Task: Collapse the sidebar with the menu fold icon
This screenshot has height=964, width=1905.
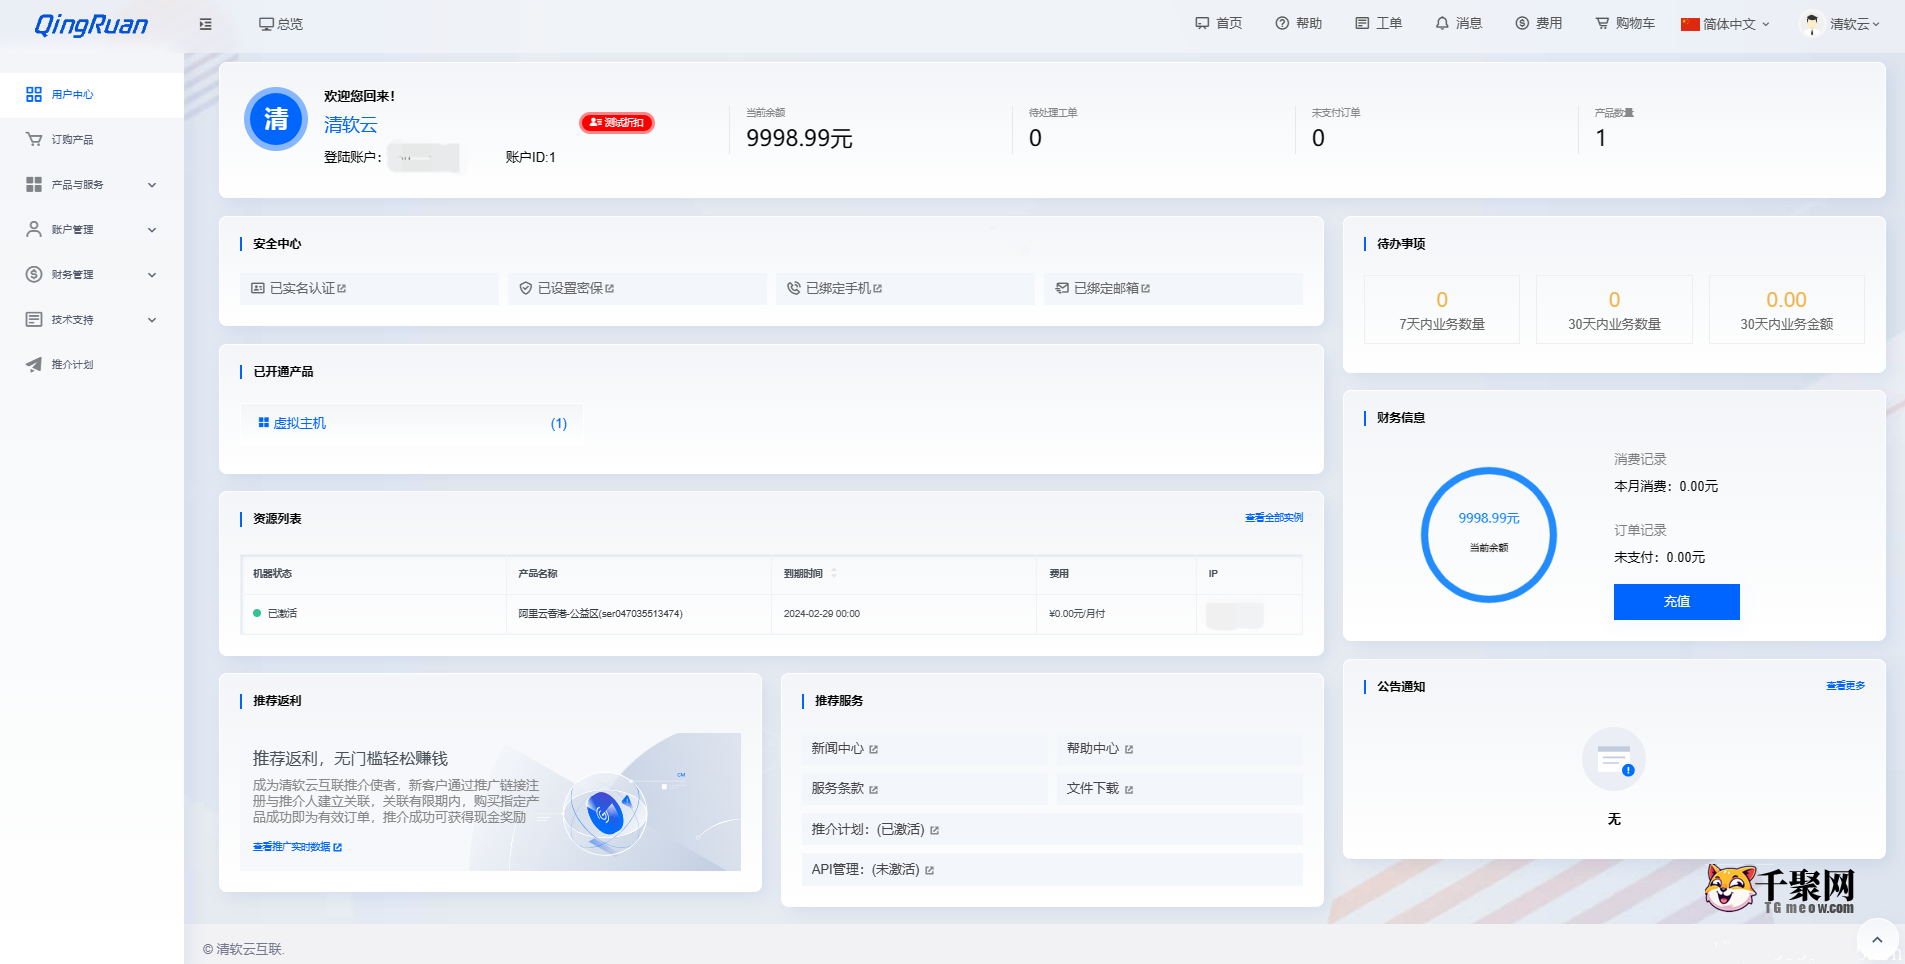Action: (206, 24)
